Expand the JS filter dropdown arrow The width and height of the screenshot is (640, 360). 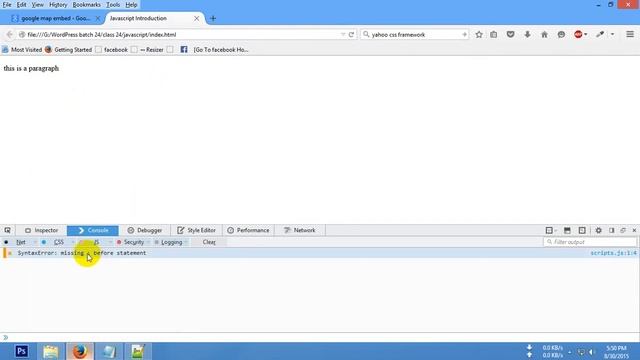pos(110,242)
